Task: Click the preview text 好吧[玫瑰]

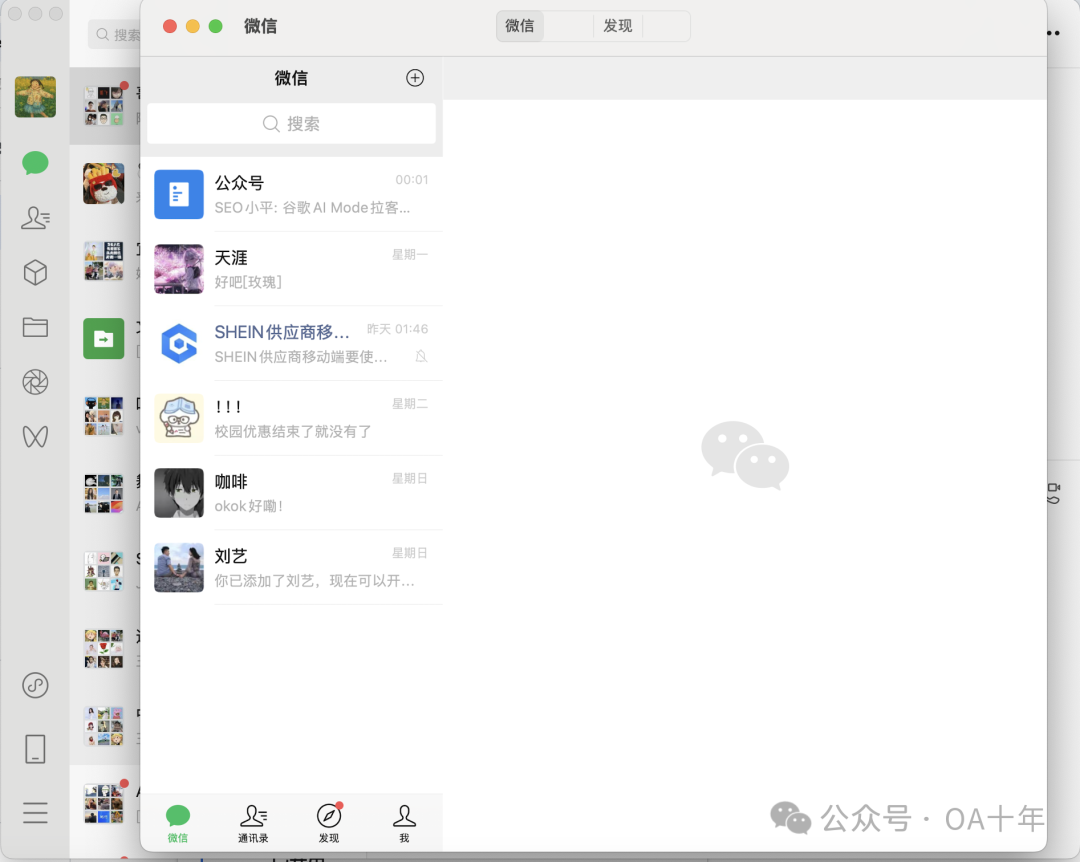Action: pyautogui.click(x=248, y=282)
